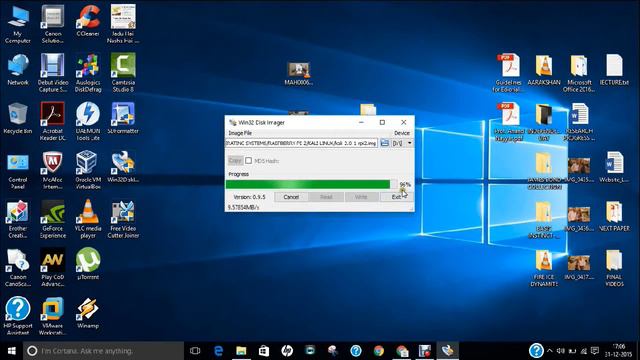The image size is (640, 360).
Task: Open the Brother Creative desktop shortcut
Action: 18,219
